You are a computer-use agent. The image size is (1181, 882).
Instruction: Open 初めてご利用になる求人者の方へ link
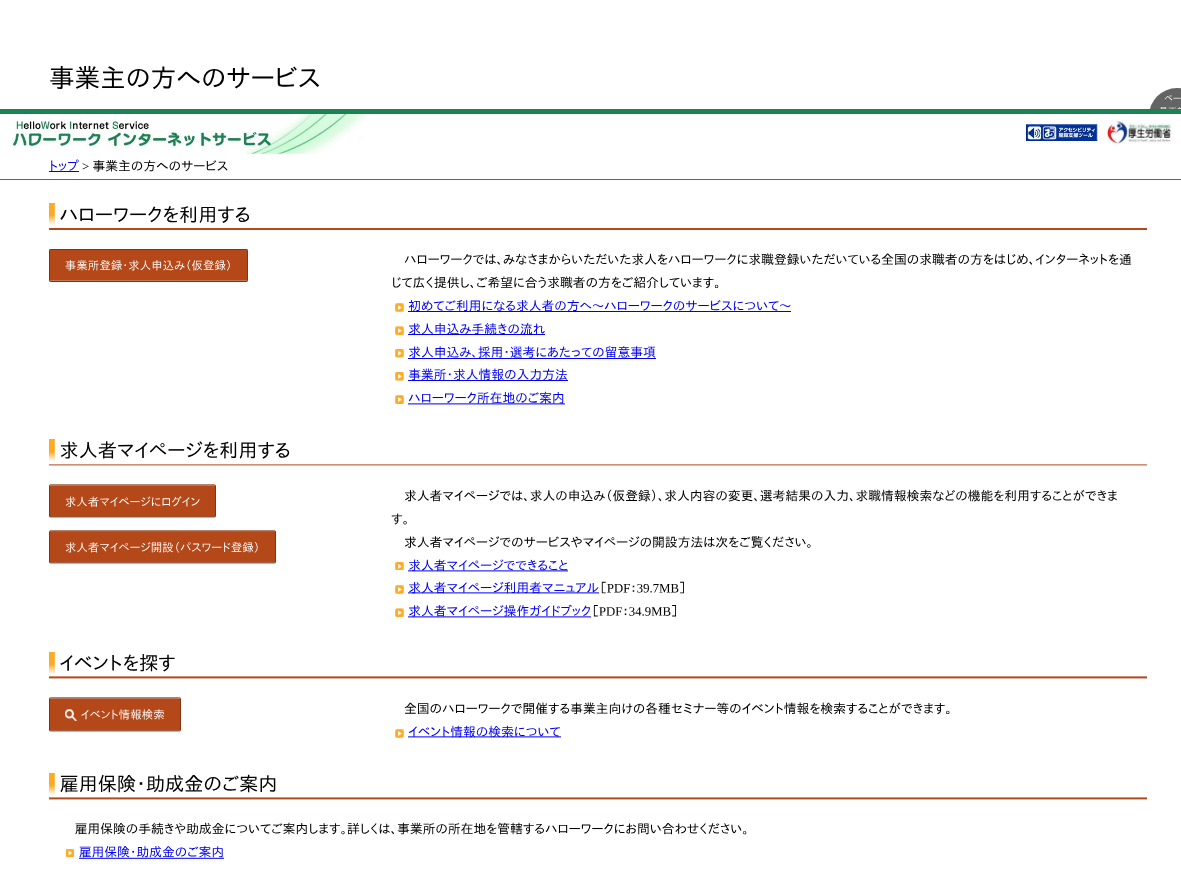600,306
